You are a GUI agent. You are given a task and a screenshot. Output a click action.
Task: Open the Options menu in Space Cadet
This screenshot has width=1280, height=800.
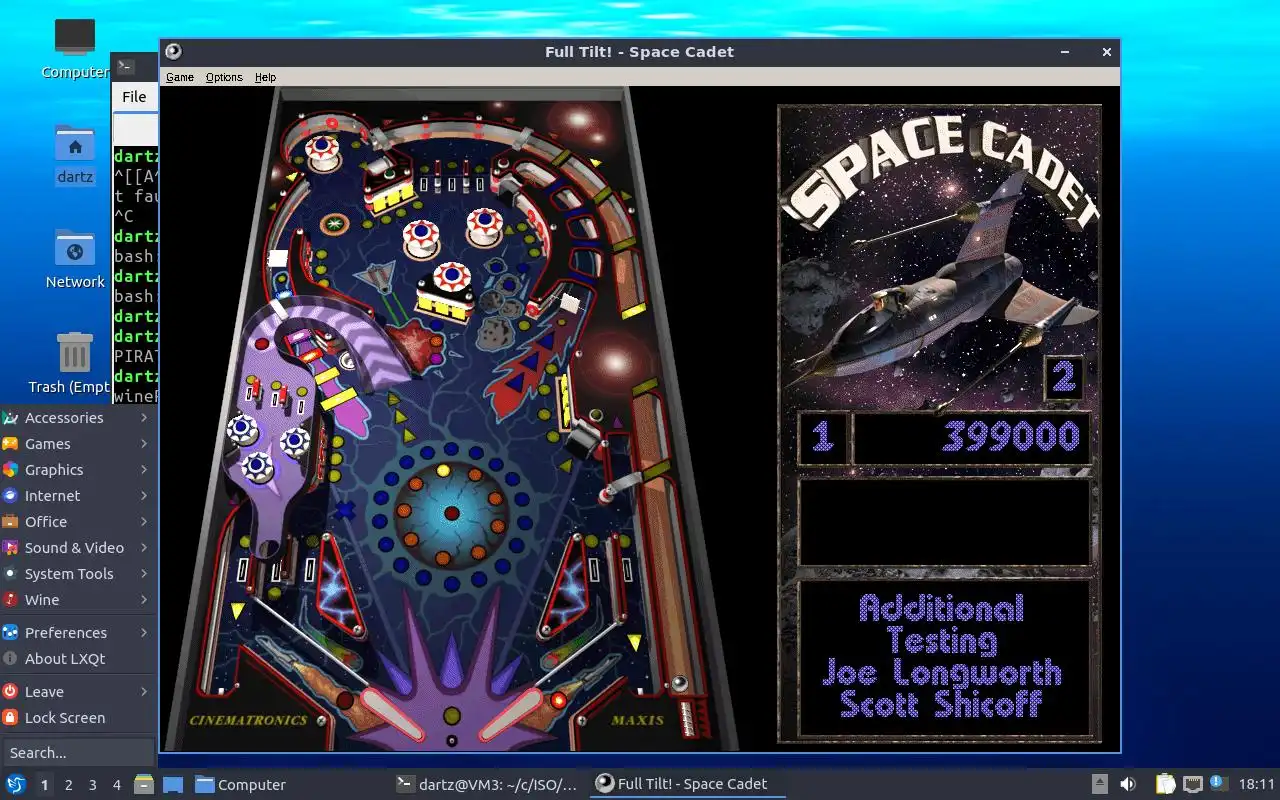224,77
